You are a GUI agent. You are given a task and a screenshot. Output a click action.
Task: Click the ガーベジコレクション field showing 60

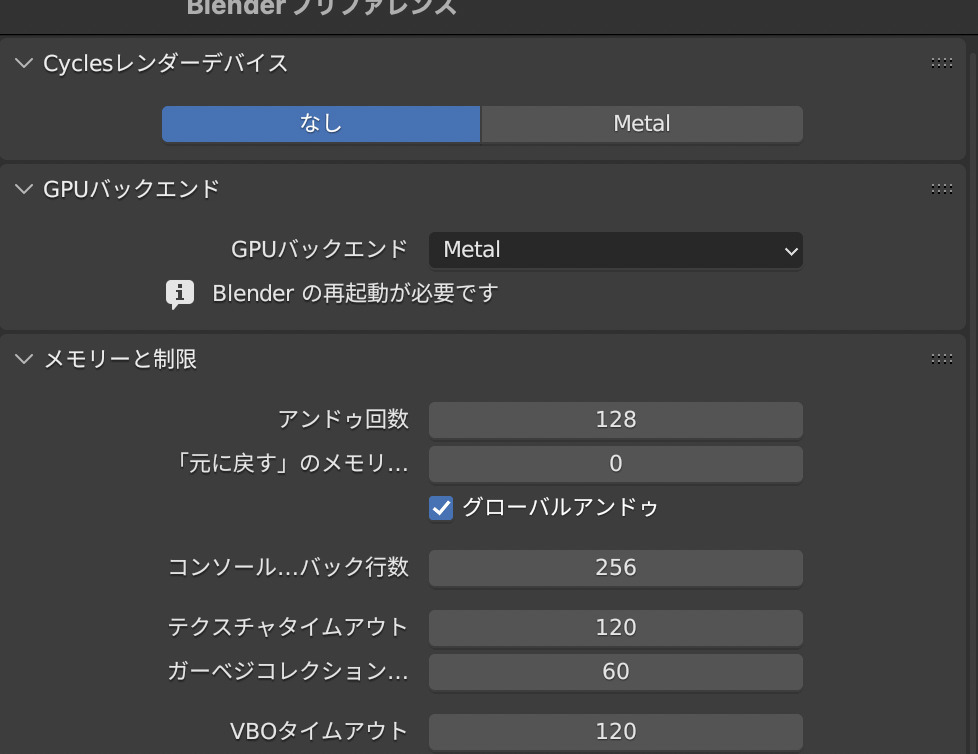(x=616, y=672)
